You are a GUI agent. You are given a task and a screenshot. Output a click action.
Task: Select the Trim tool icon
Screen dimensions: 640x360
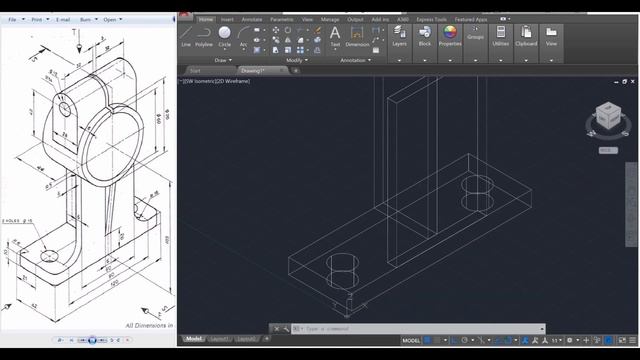(x=300, y=30)
